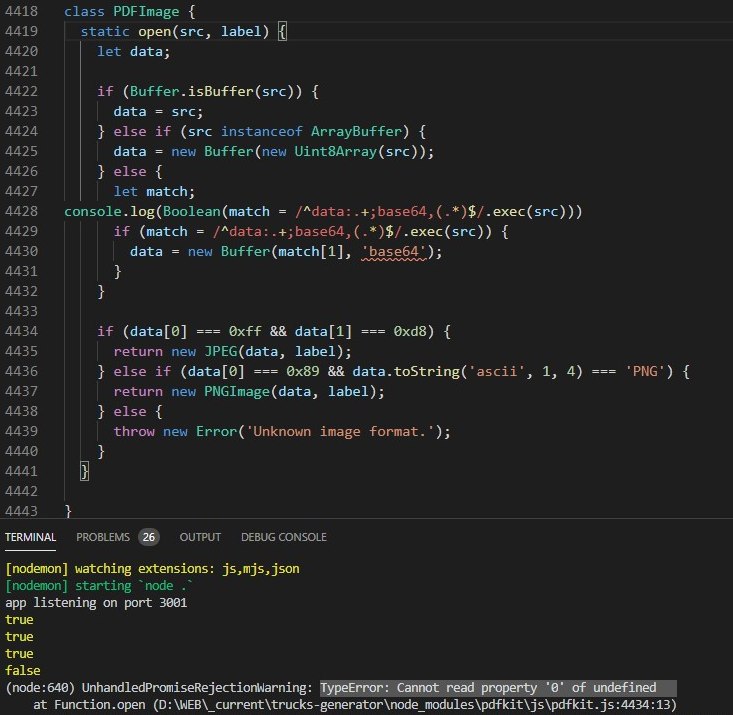733x715 pixels.
Task: Click the 'false' terminal output
Action: [x=22, y=671]
